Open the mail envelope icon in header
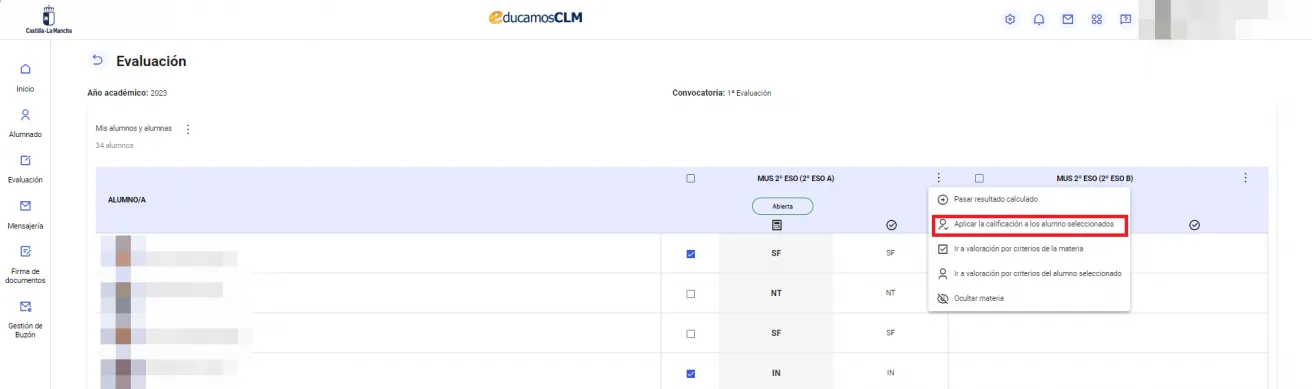The height and width of the screenshot is (389, 1312). (1068, 19)
